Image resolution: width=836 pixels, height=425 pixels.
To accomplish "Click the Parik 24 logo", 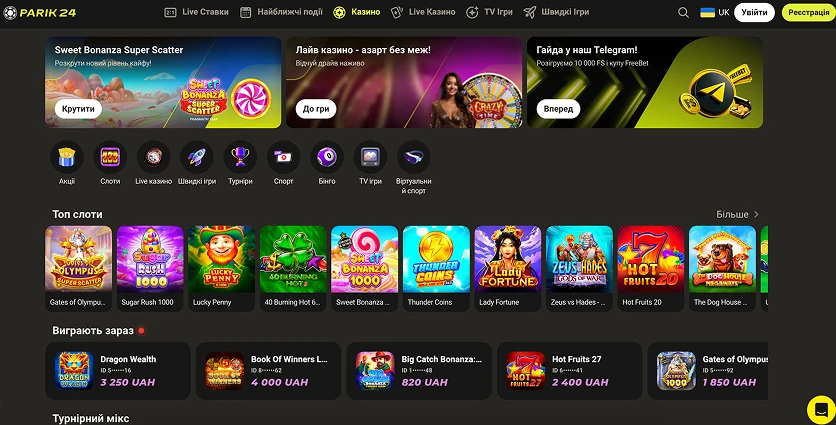I will point(40,13).
